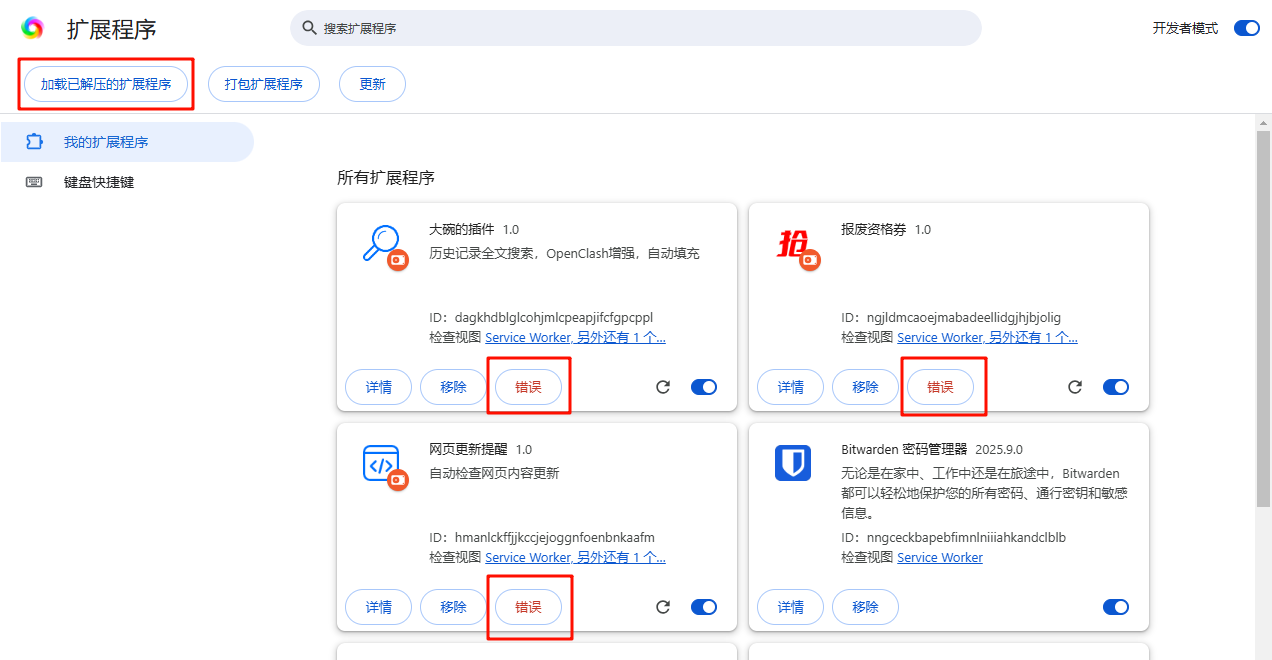1272x660 pixels.
Task: Disable the Bitwarden 密码管理器 toggle
Action: tap(1116, 607)
